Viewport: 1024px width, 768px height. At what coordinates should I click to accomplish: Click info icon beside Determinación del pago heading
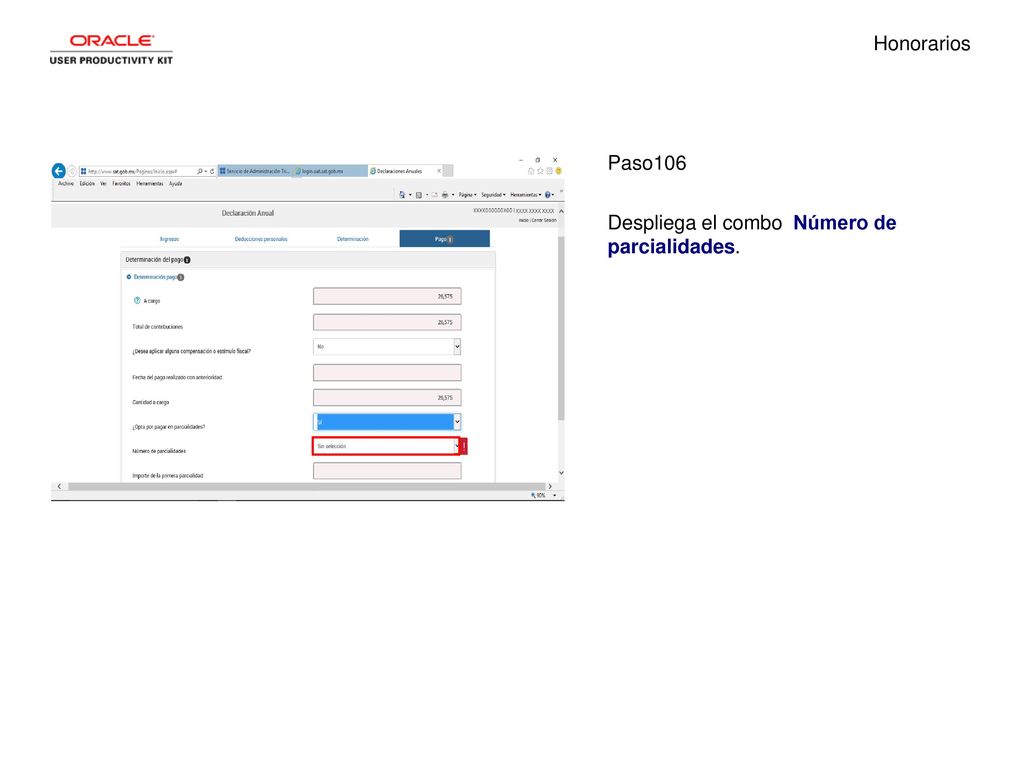pos(187,260)
